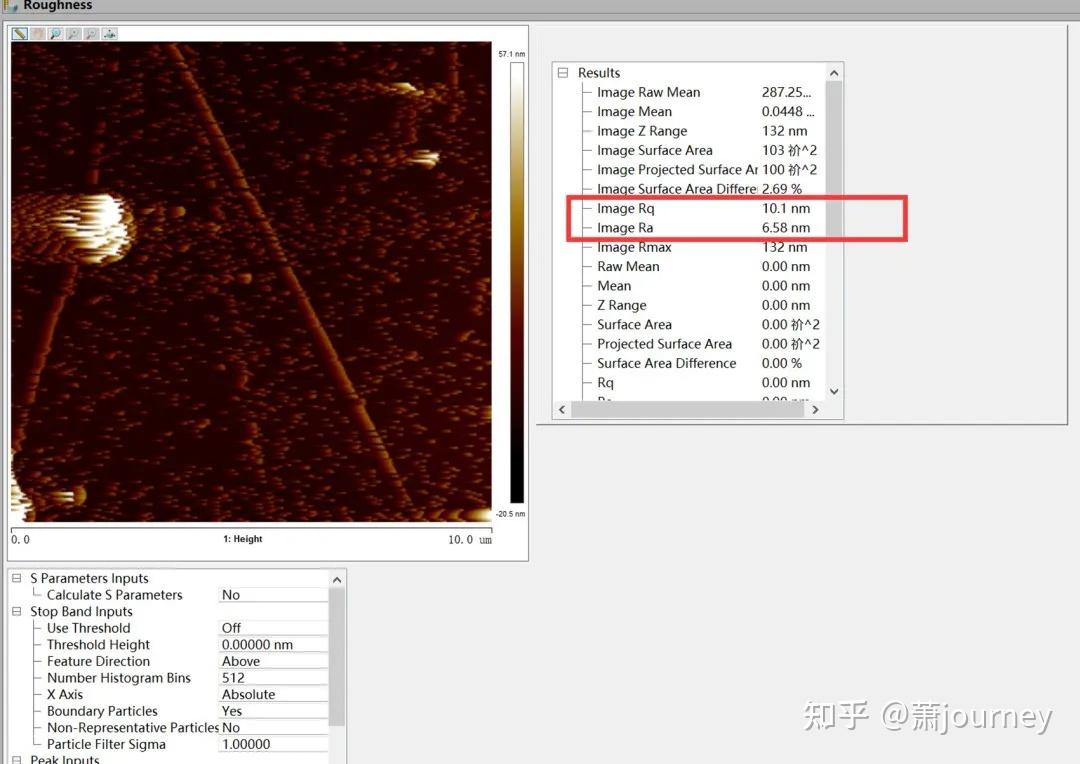Click the grayed stamp icon on image toolbar
The height and width of the screenshot is (764, 1080).
[36, 33]
